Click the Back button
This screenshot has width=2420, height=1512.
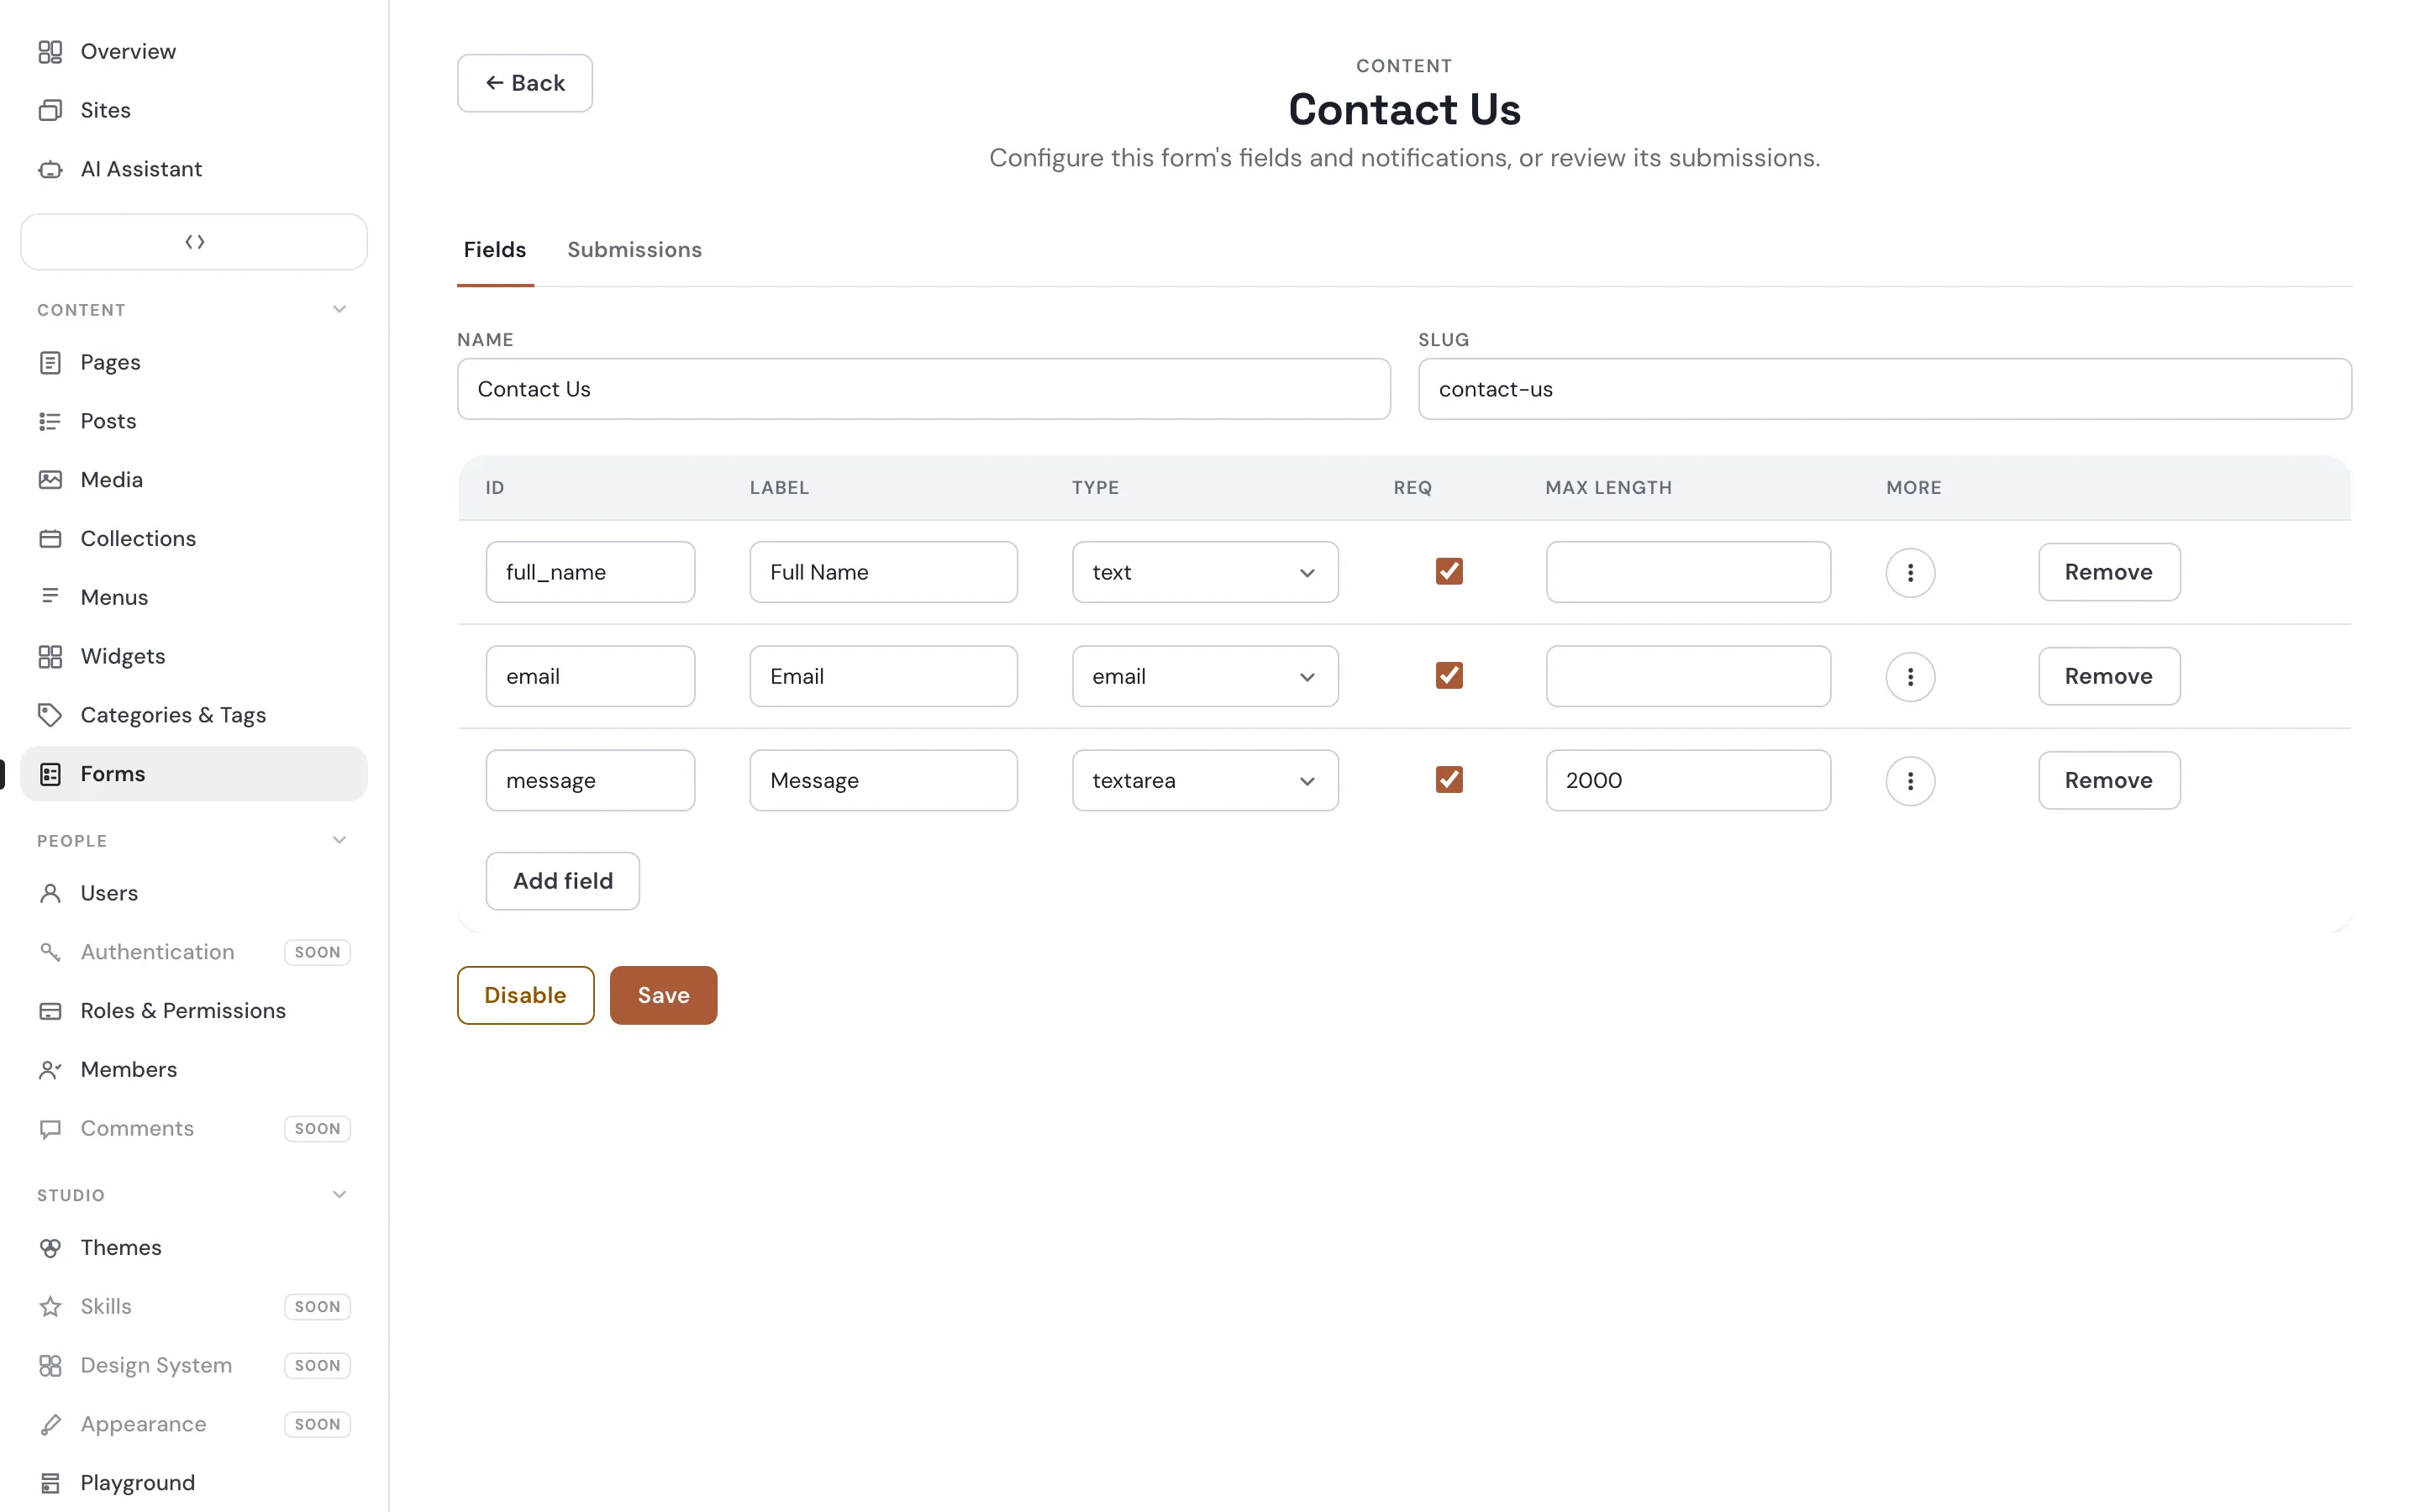pos(525,83)
